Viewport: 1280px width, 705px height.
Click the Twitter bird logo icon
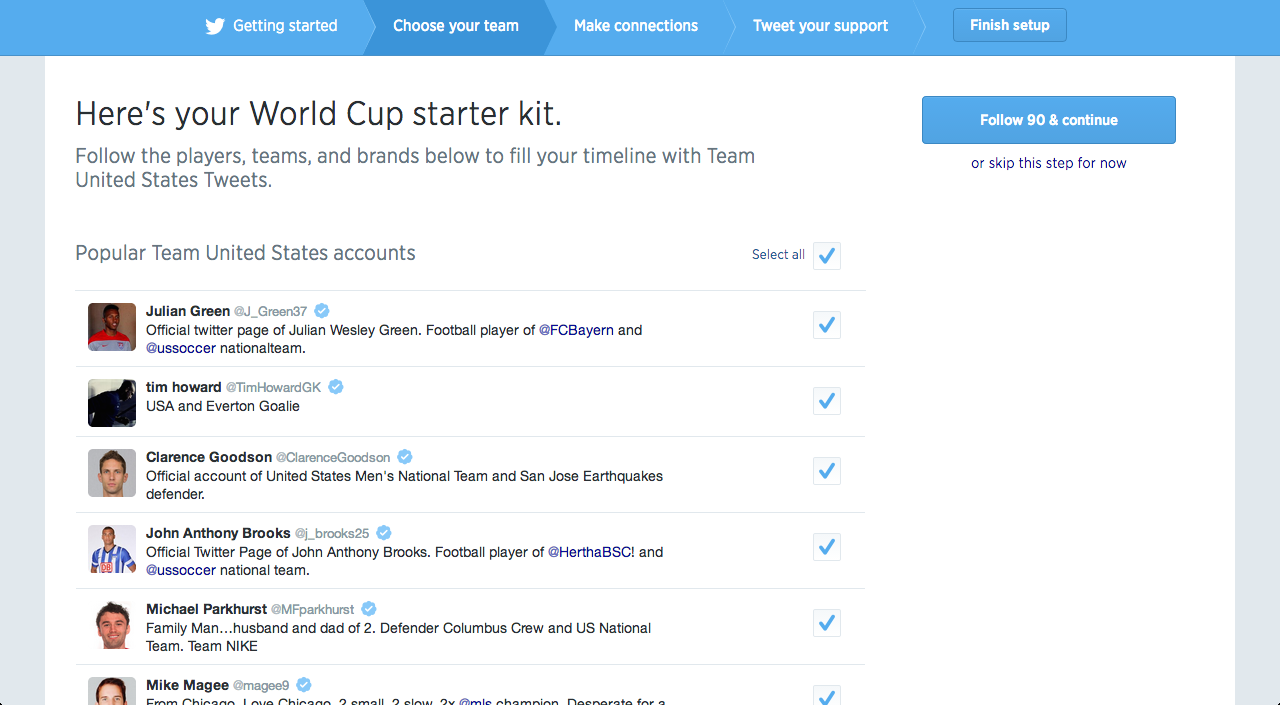click(x=215, y=26)
